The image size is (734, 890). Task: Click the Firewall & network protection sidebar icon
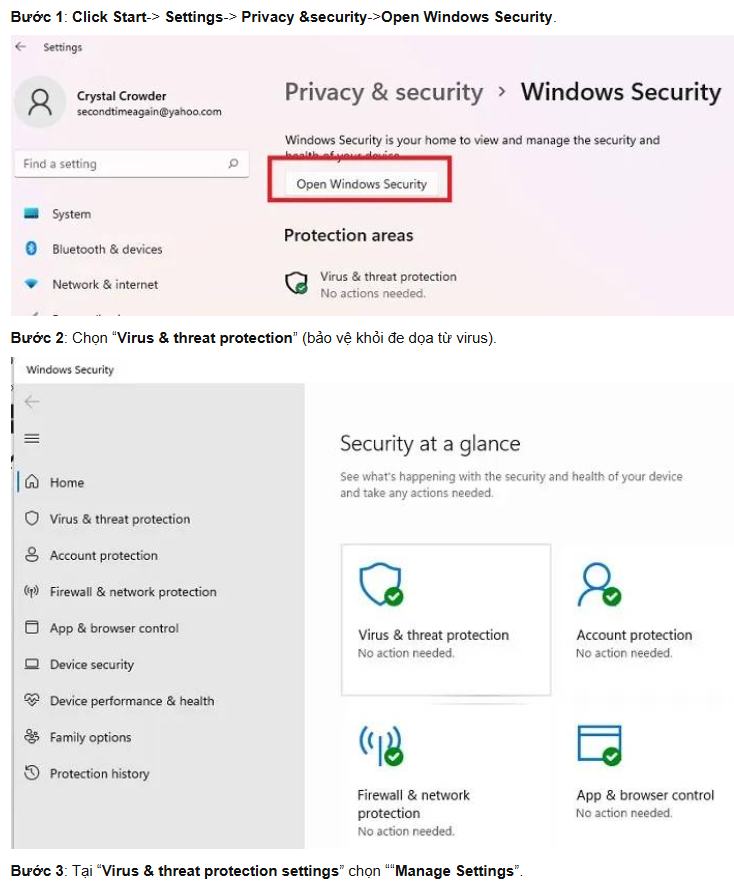point(31,592)
